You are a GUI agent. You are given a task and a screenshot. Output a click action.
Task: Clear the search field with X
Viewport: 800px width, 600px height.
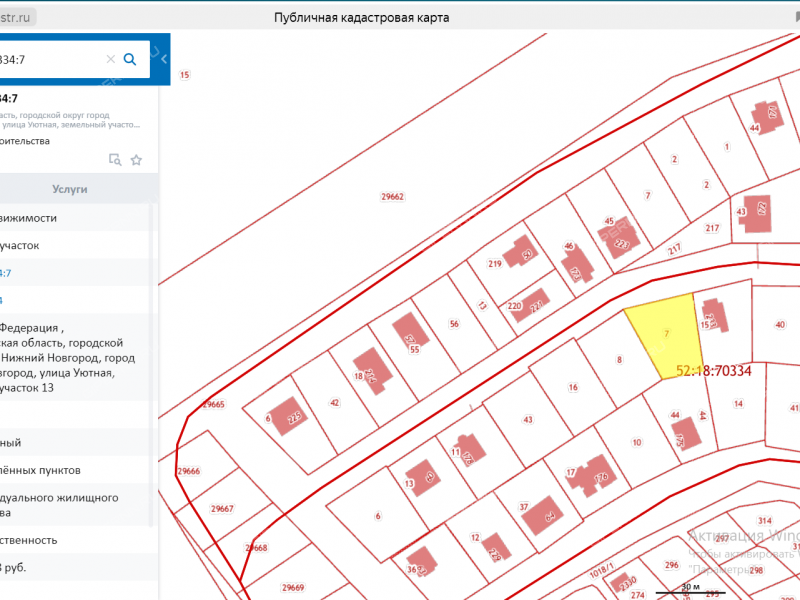pos(111,59)
